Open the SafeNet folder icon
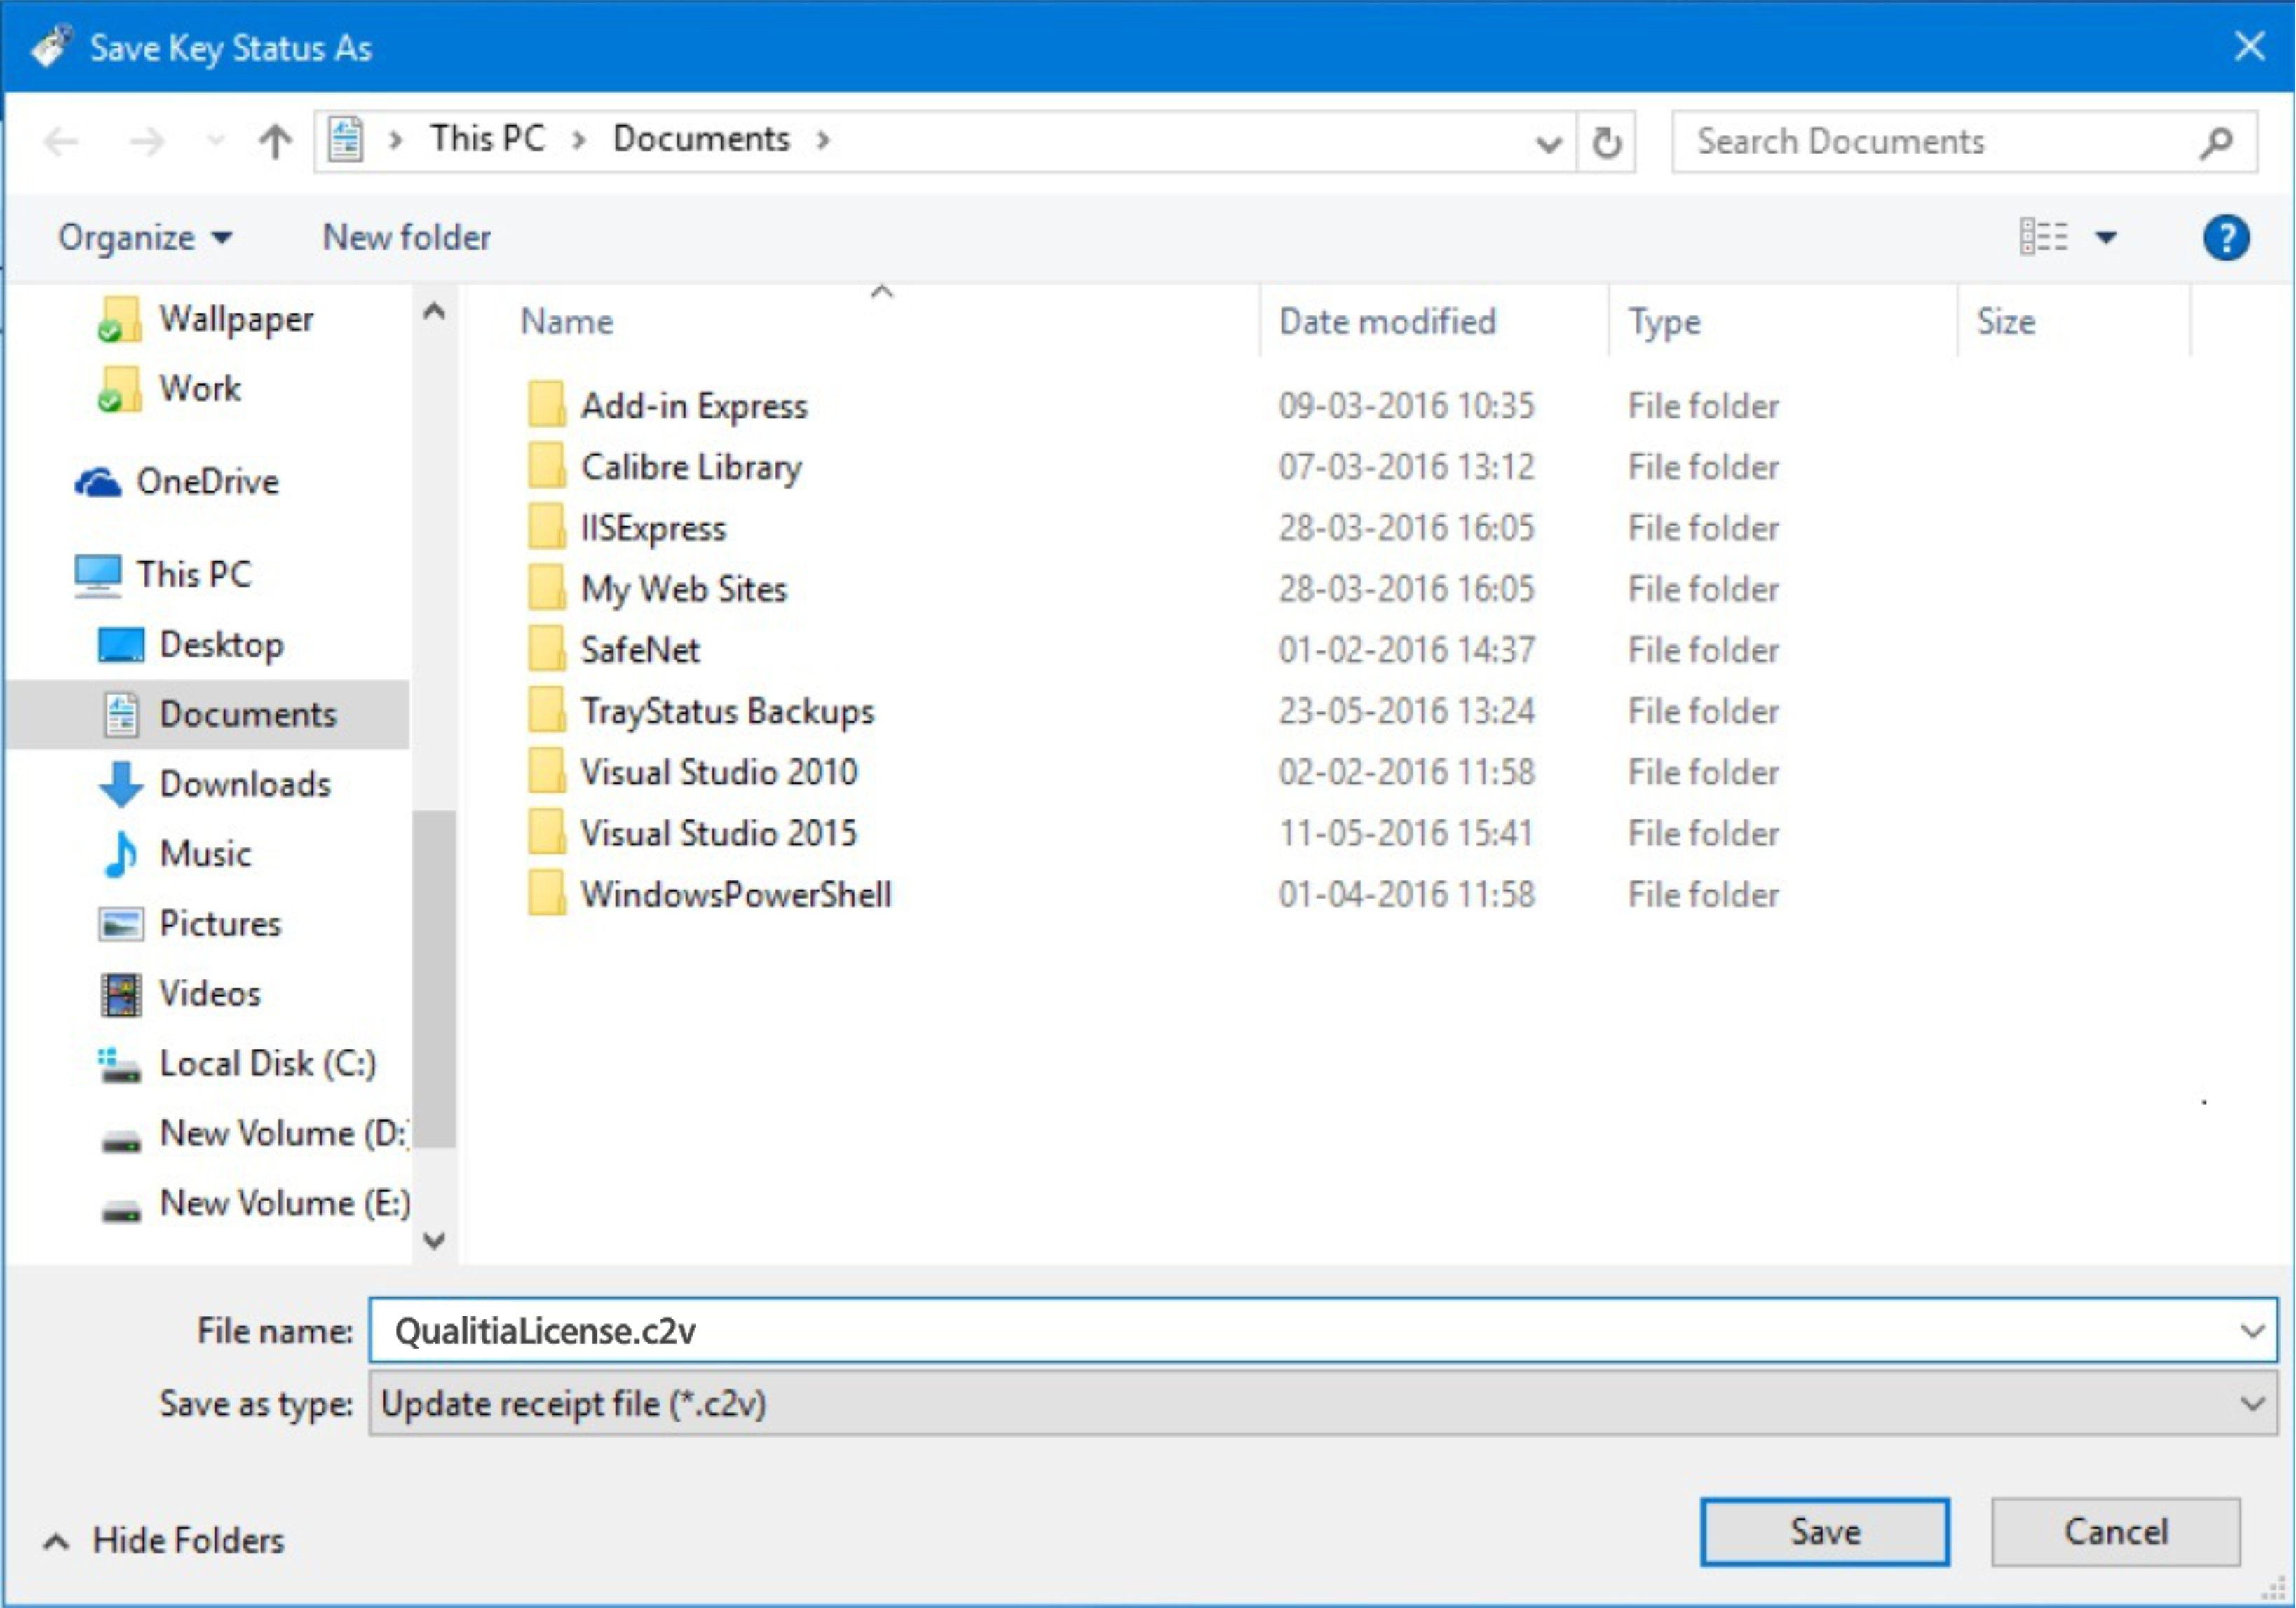2296x1608 pixels. (546, 650)
